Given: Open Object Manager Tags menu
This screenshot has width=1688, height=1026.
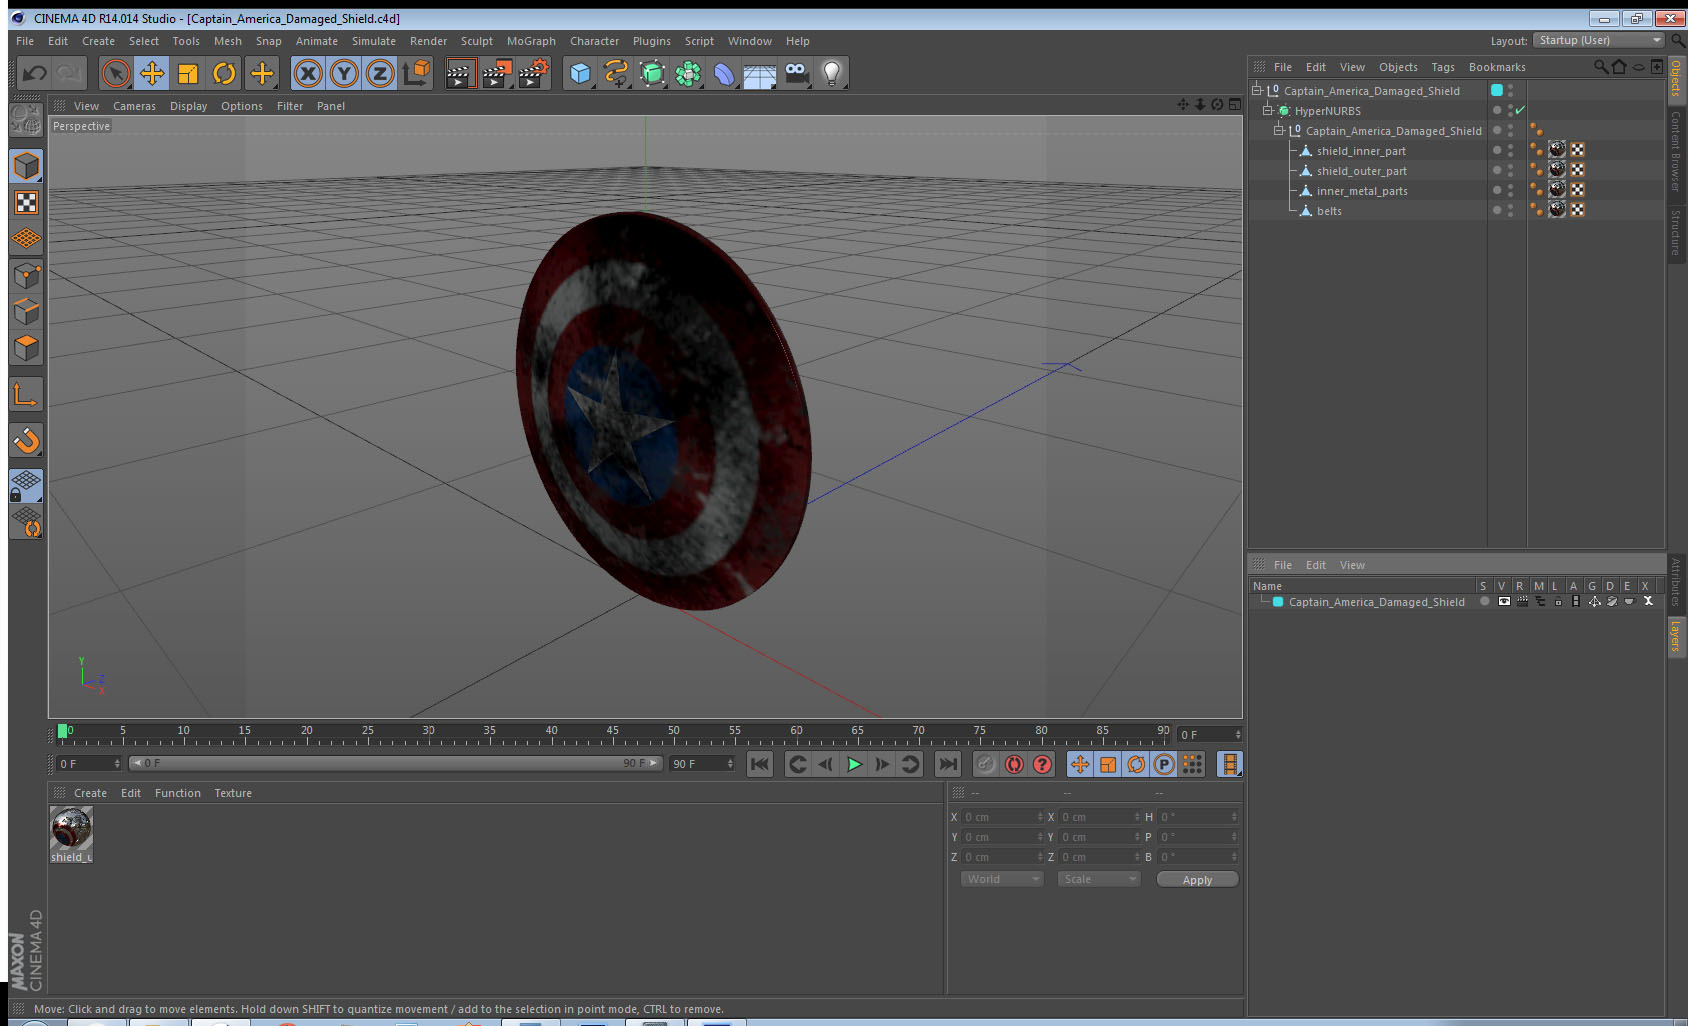Looking at the screenshot, I should click(x=1442, y=67).
